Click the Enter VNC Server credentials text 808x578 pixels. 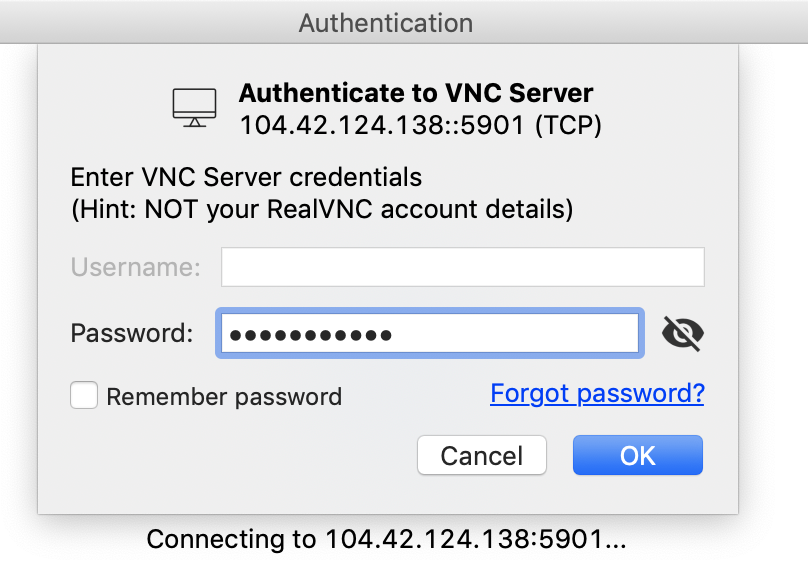pyautogui.click(x=246, y=177)
